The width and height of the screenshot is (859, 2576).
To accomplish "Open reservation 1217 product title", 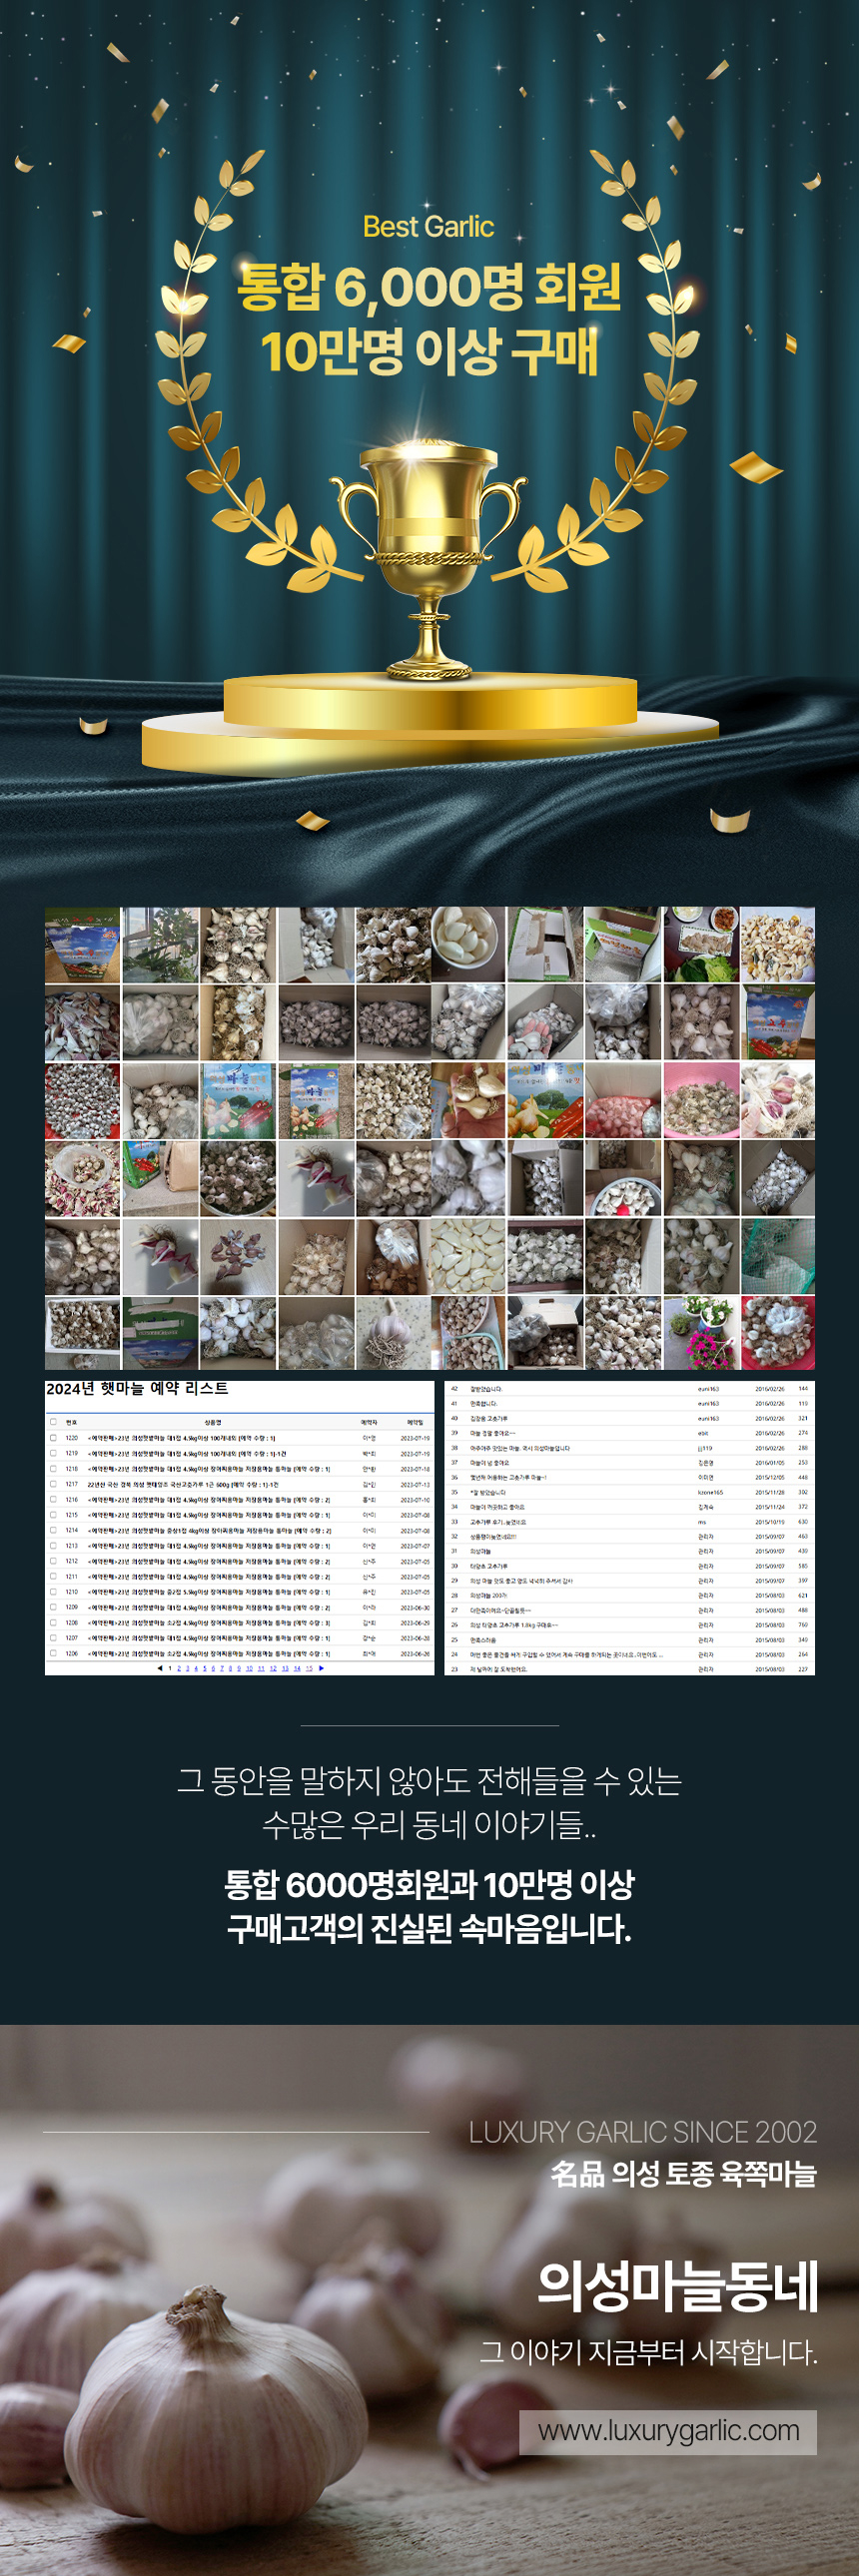I will (182, 1484).
